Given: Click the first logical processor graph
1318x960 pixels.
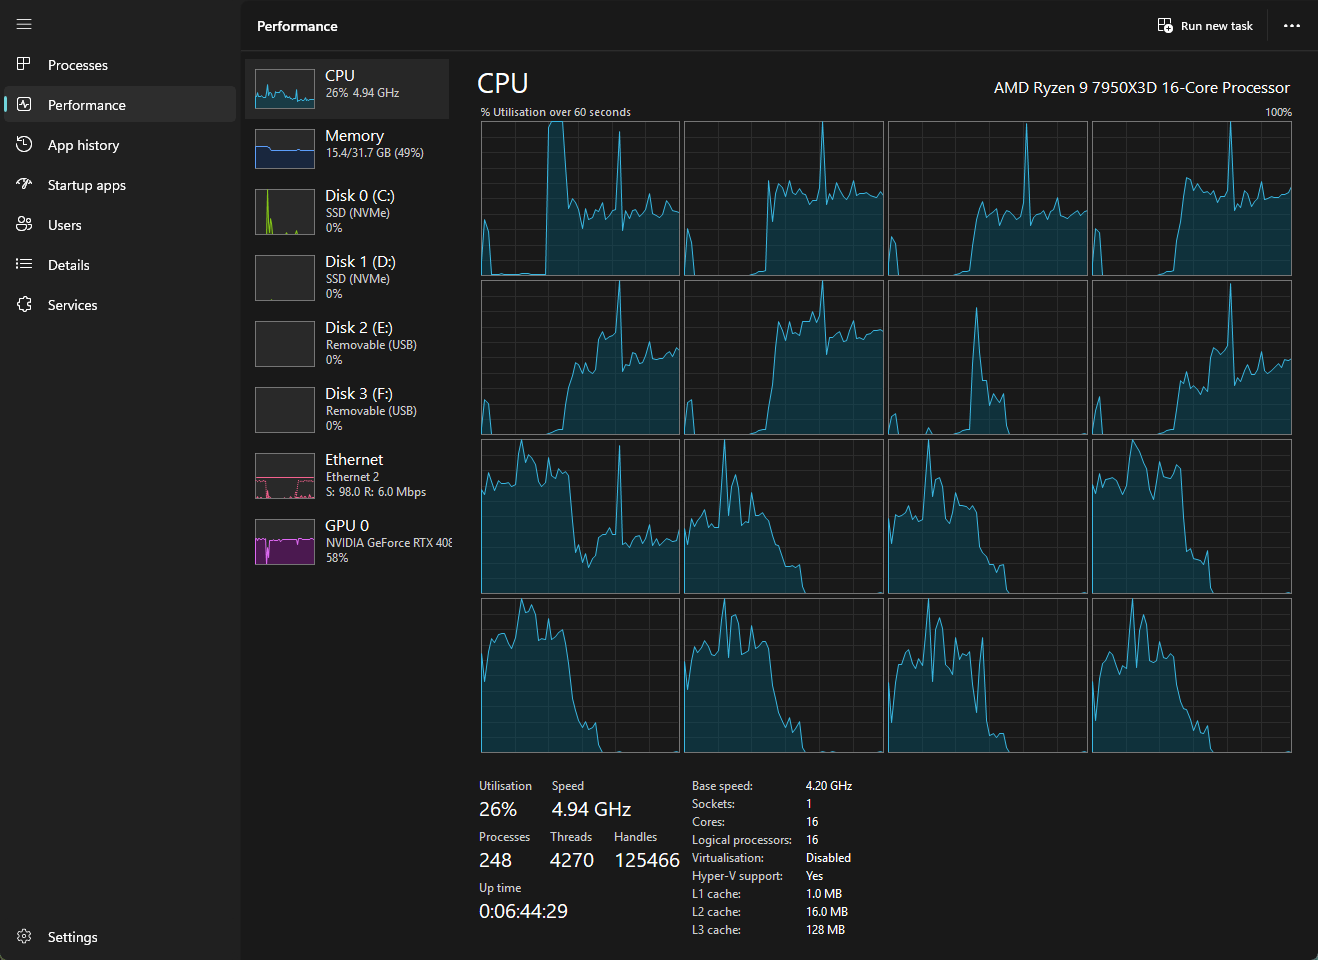Looking at the screenshot, I should tap(580, 199).
